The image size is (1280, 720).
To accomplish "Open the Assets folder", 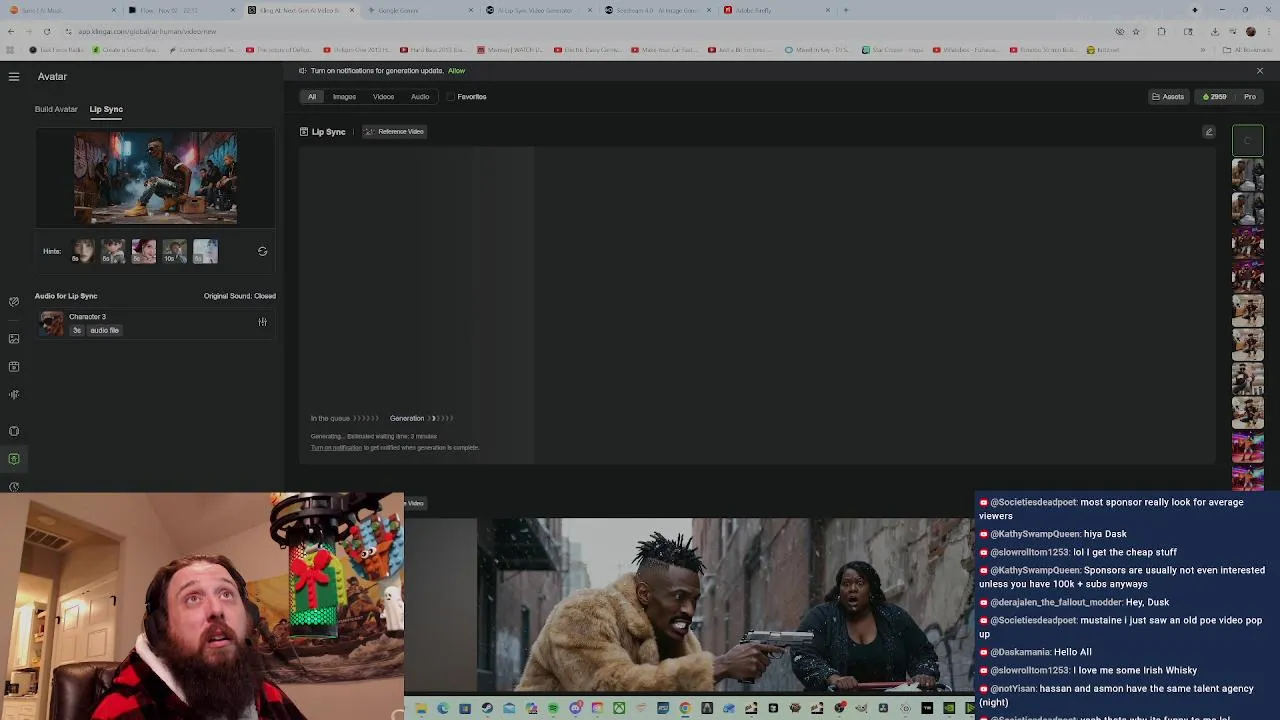I will pos(1168,97).
